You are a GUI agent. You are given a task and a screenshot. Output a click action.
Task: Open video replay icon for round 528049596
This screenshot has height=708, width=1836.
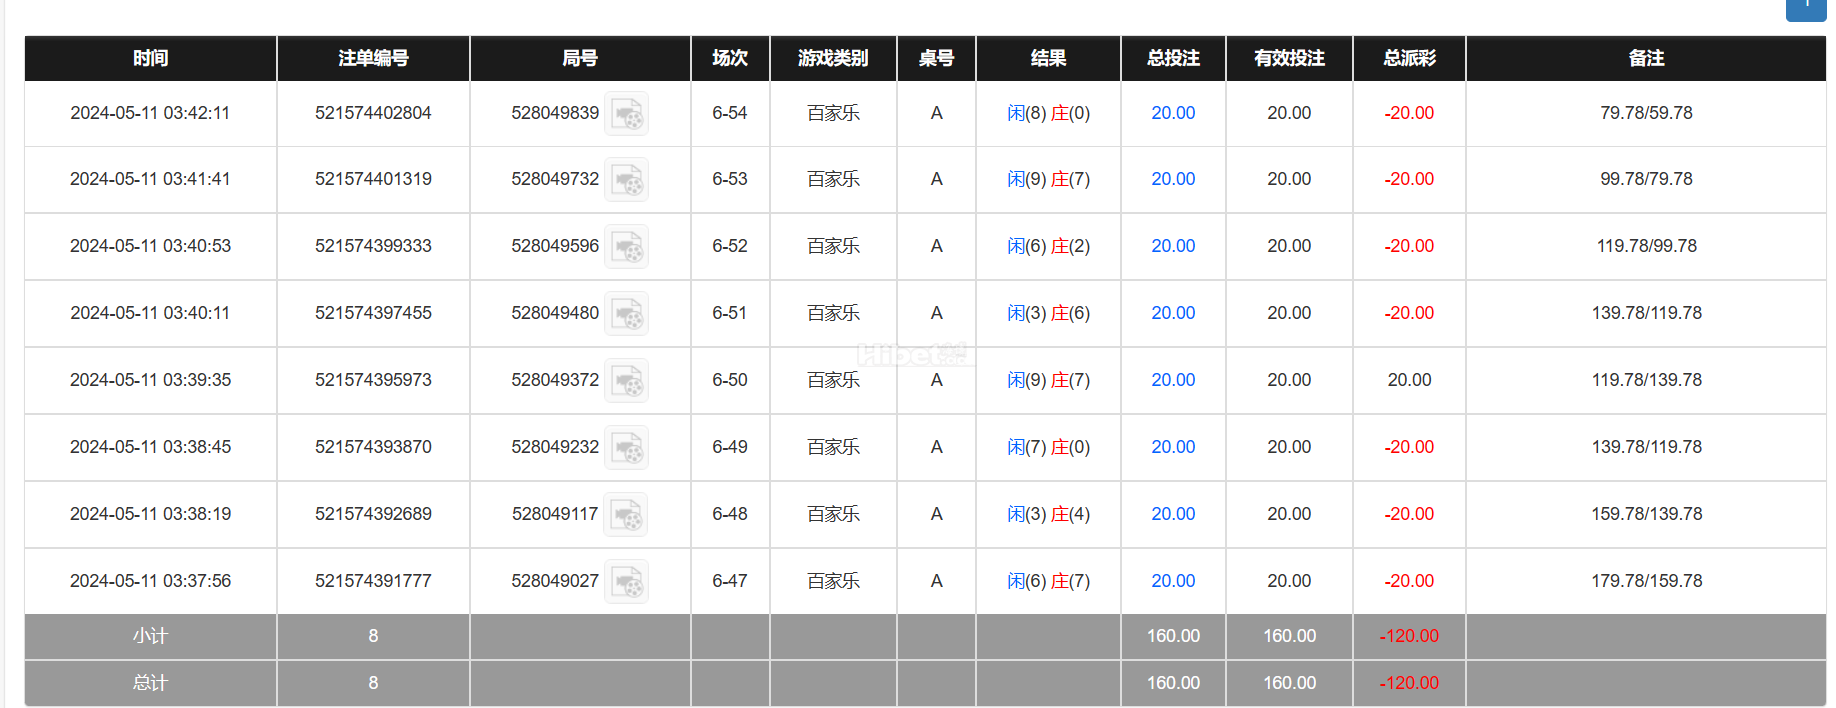pos(627,246)
